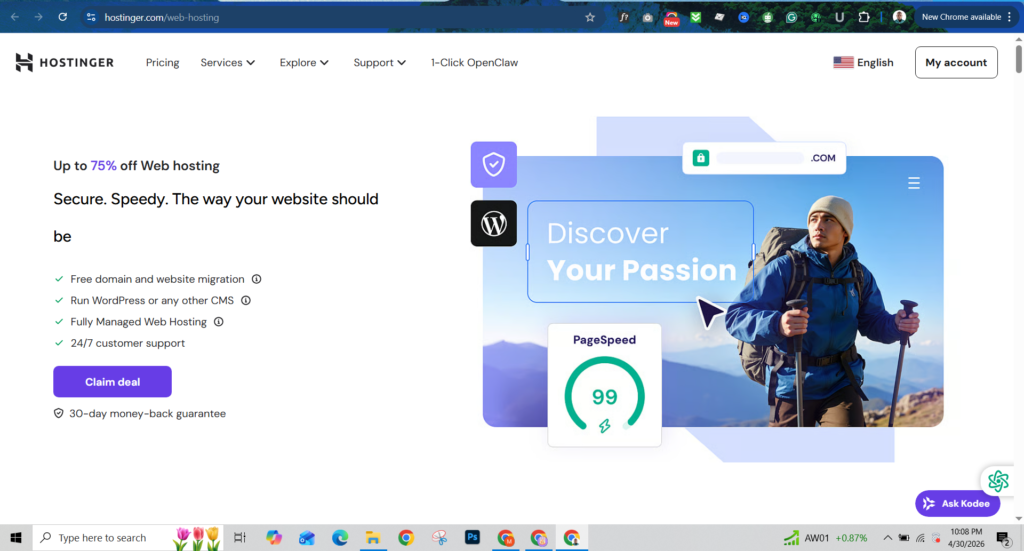Expand the Explore dropdown menu
Screen dimensions: 1024x551
pos(304,63)
